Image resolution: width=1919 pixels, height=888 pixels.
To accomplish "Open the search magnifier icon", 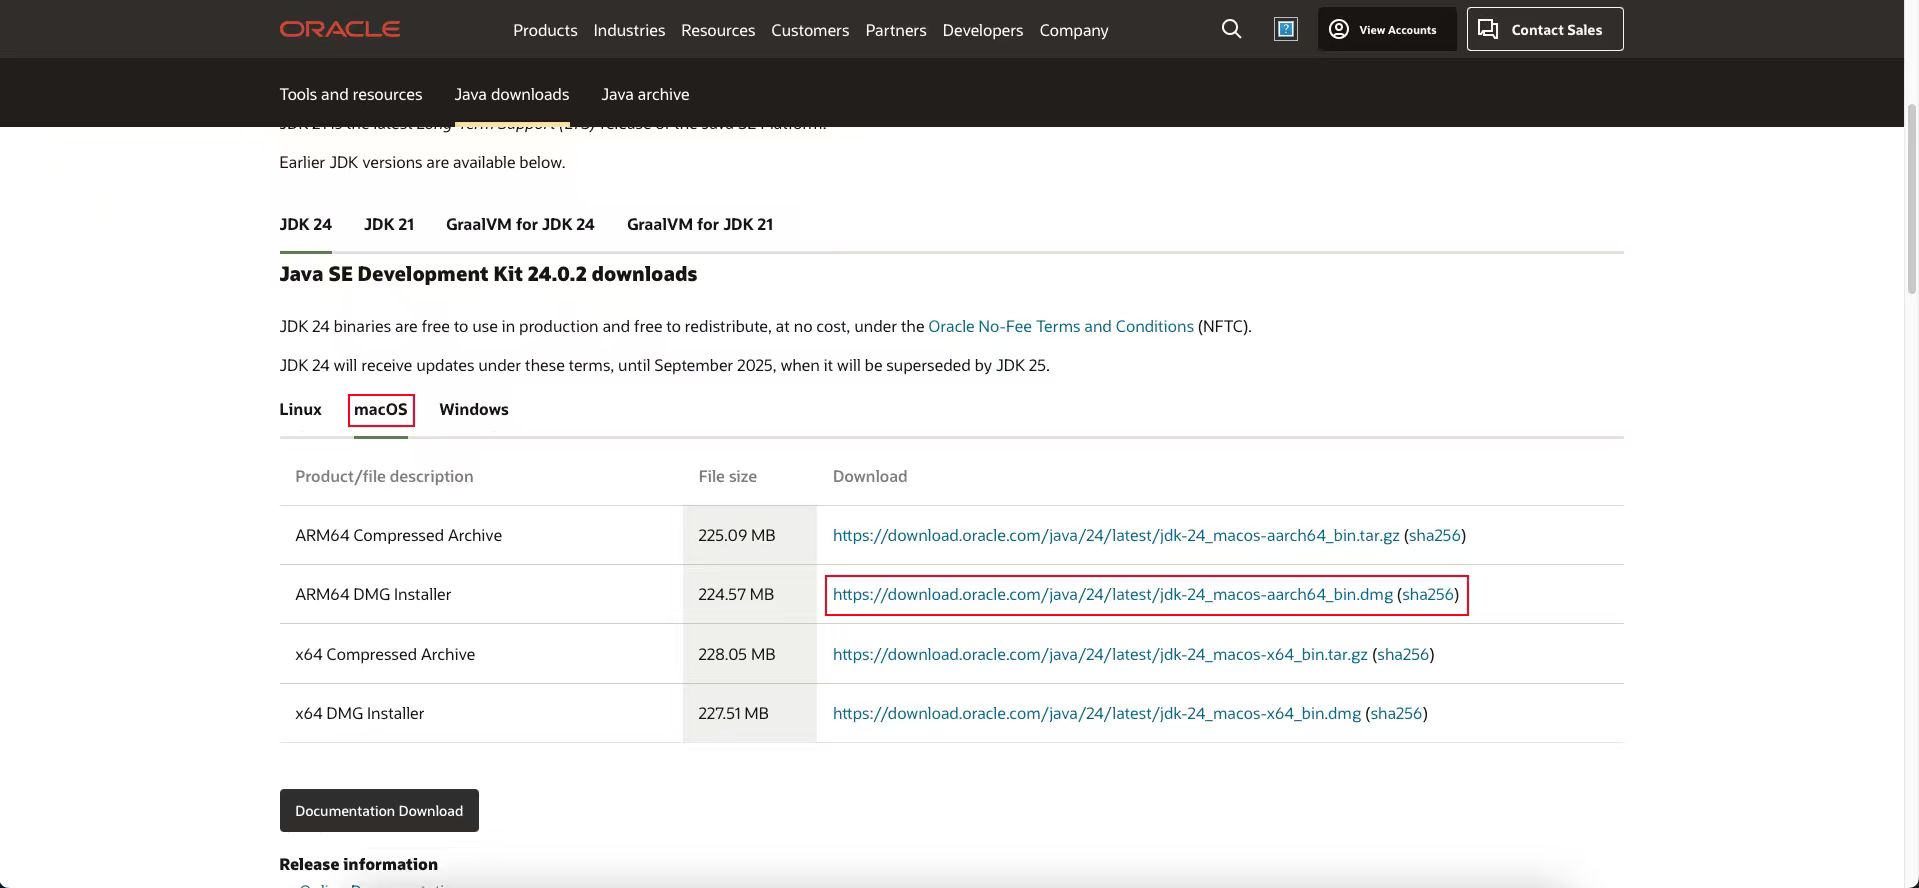I will pyautogui.click(x=1231, y=29).
